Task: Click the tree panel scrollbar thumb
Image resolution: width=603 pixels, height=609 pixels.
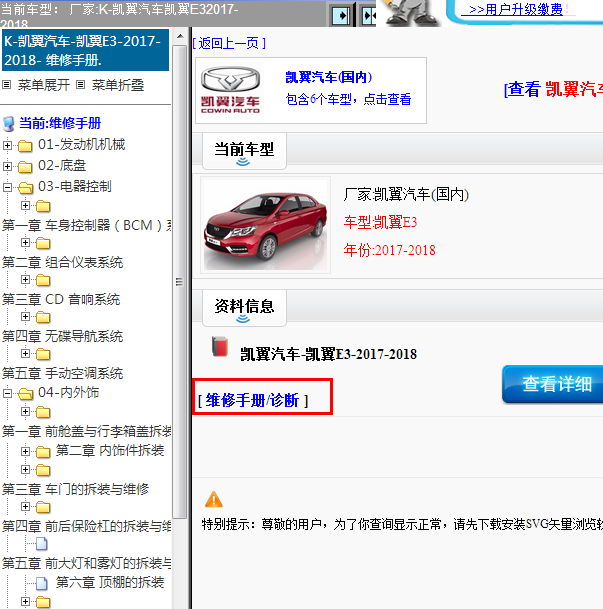Action: (x=179, y=282)
